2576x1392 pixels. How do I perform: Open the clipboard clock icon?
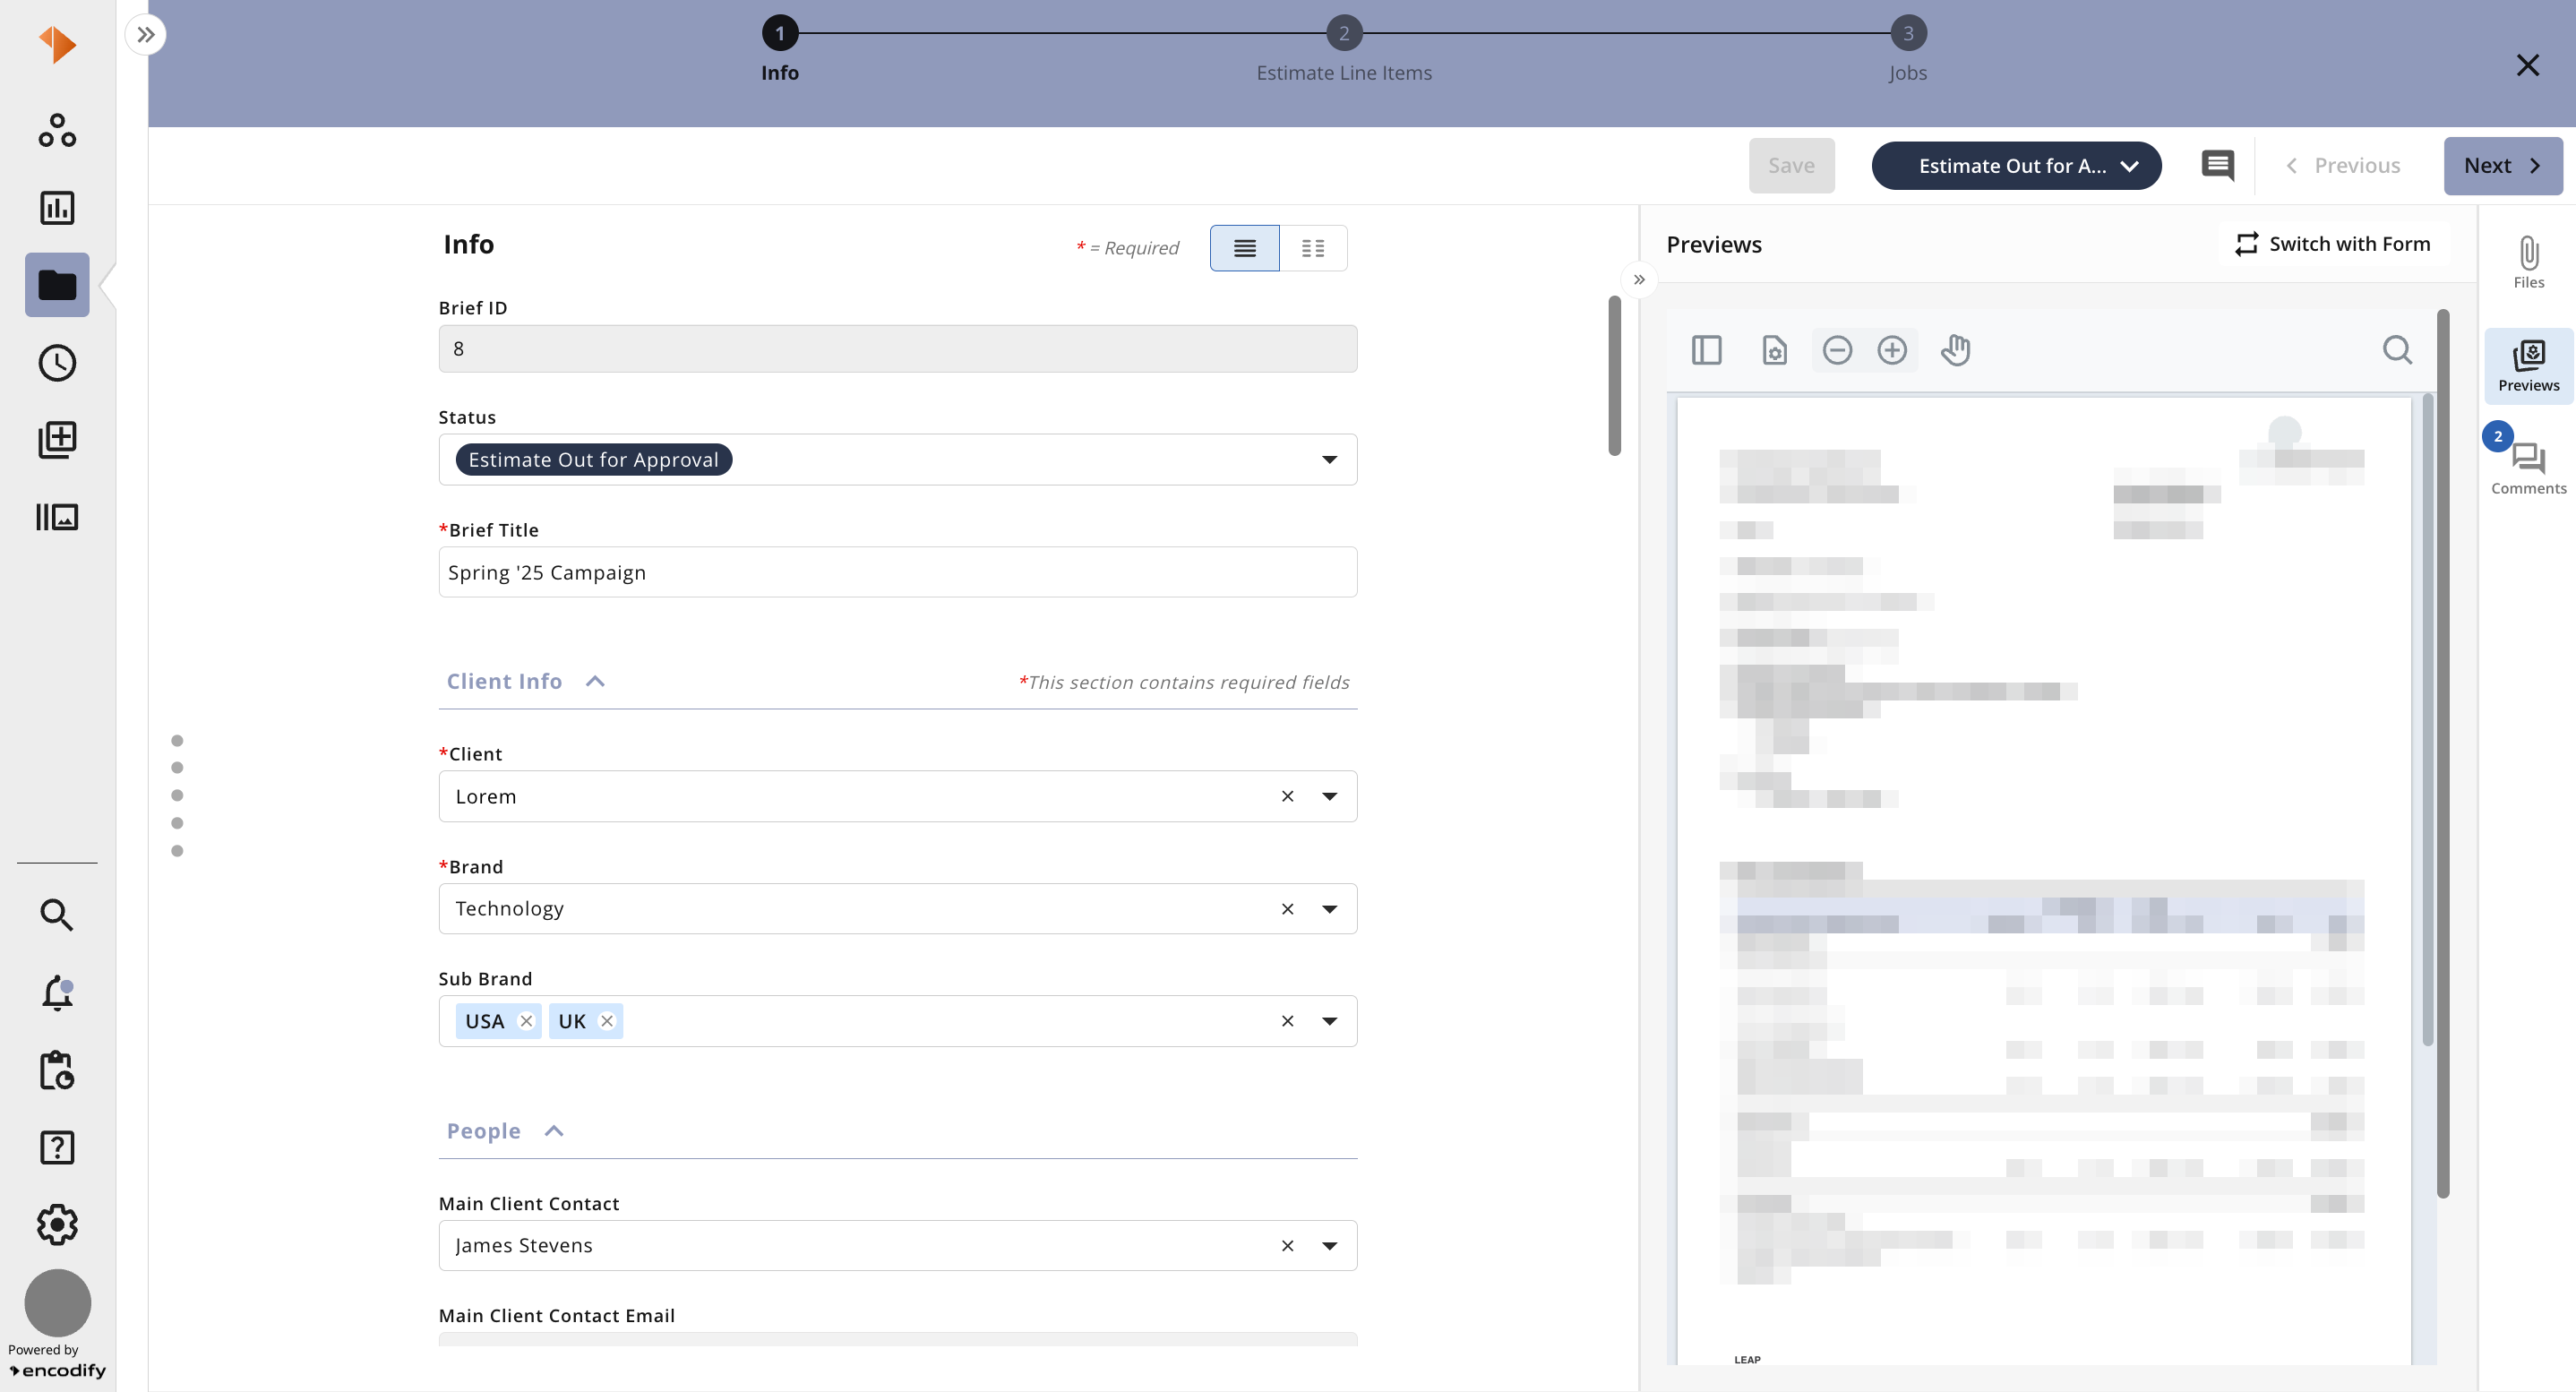point(57,1070)
